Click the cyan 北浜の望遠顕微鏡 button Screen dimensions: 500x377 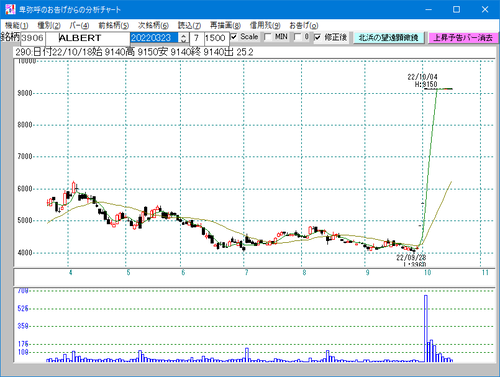click(389, 38)
